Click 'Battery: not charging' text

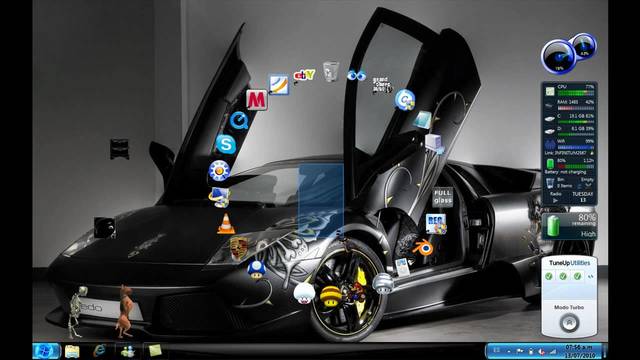pyautogui.click(x=564, y=172)
